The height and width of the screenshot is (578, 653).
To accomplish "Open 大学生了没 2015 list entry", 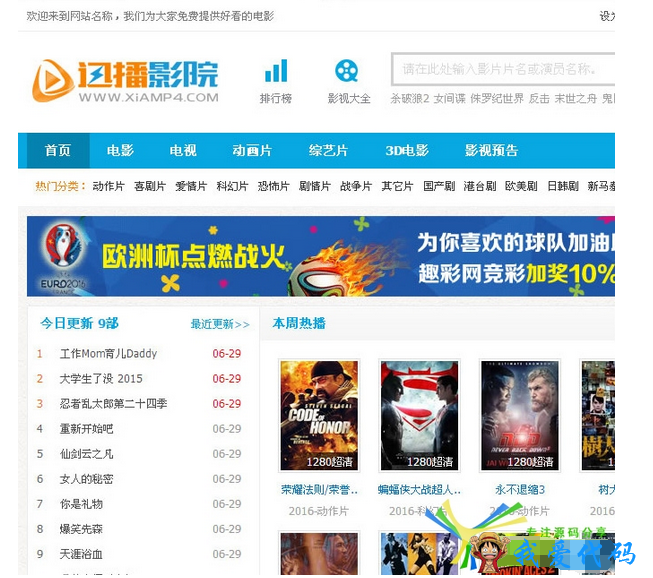I will (x=101, y=379).
